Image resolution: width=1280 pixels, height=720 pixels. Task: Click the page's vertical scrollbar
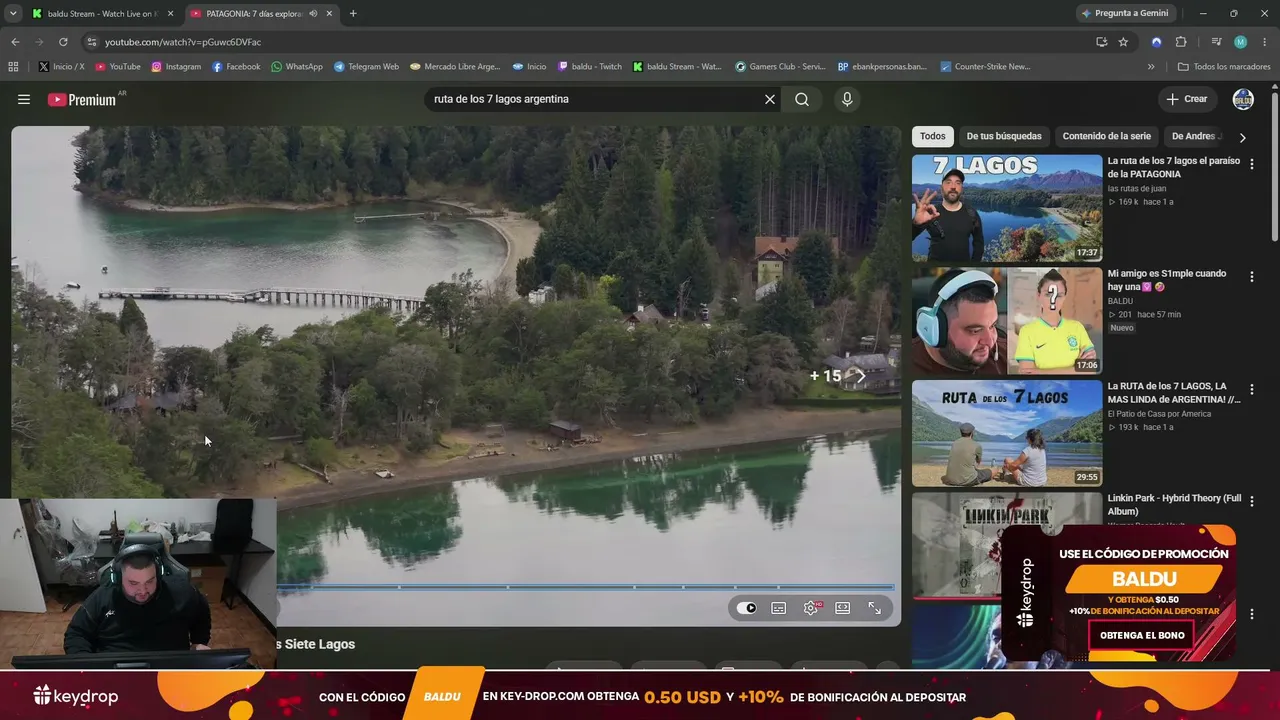pyautogui.click(x=1274, y=166)
